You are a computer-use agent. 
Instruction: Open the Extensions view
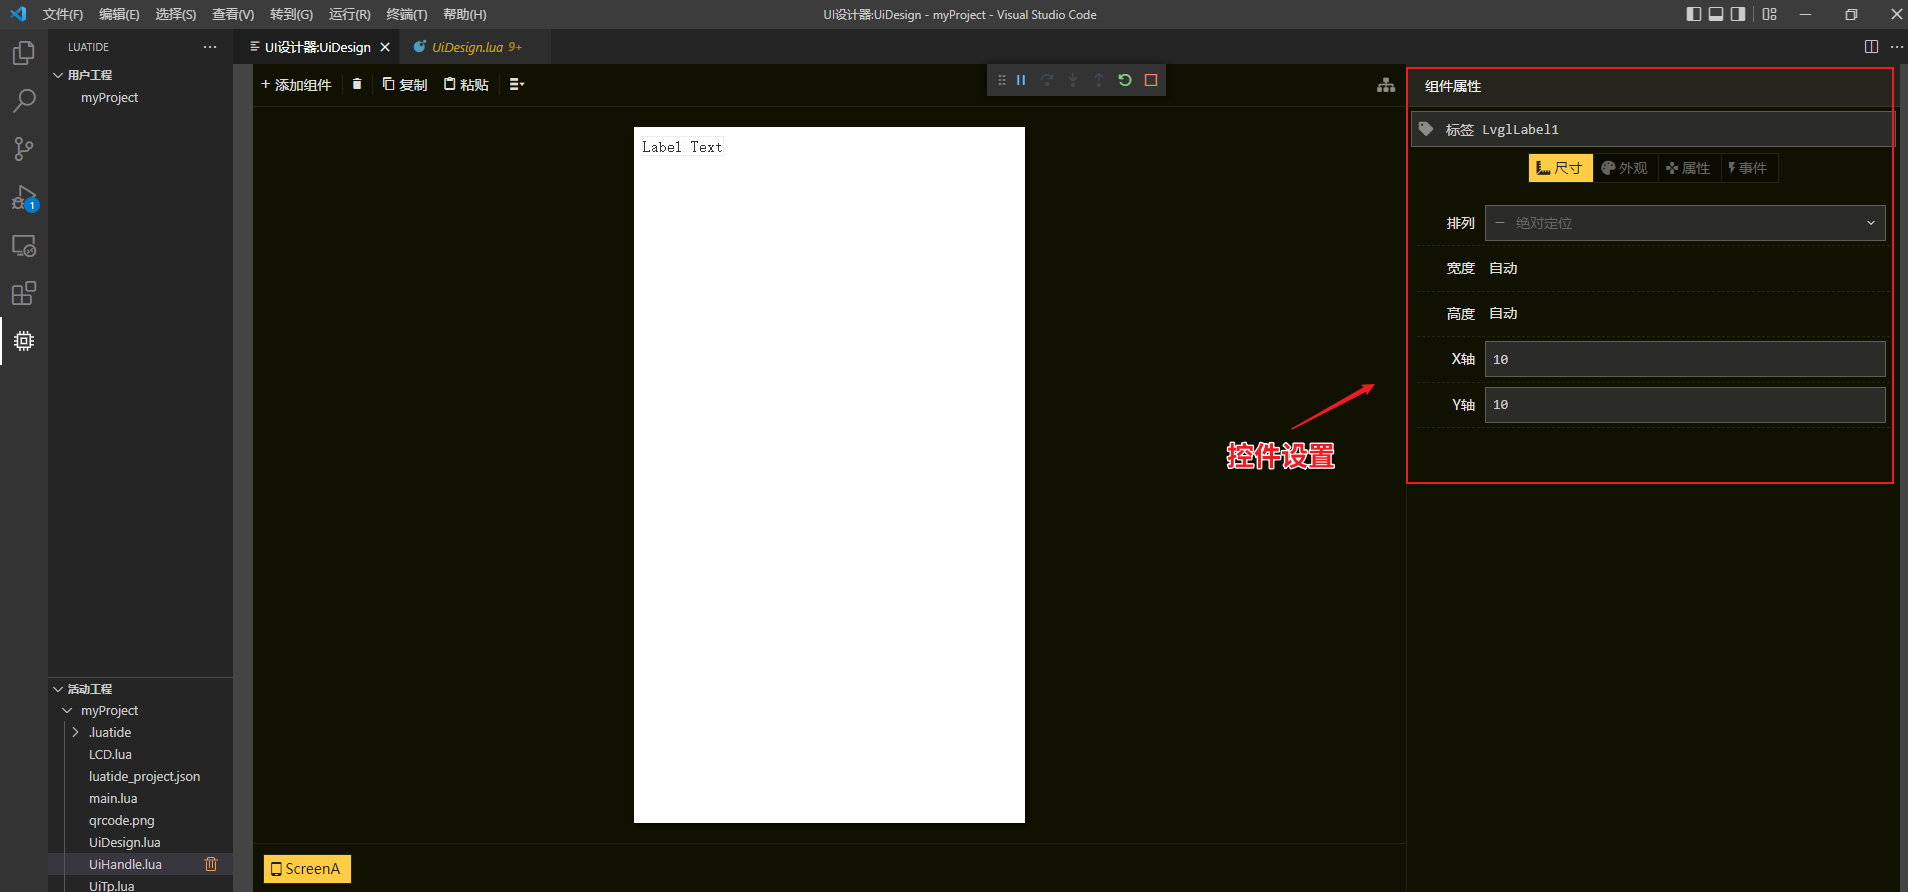pos(23,294)
